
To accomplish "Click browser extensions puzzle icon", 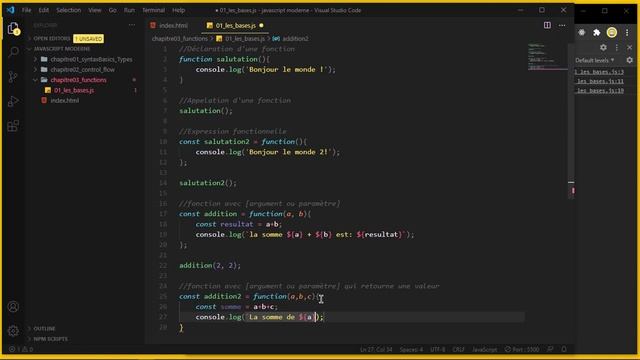I will point(596,33).
